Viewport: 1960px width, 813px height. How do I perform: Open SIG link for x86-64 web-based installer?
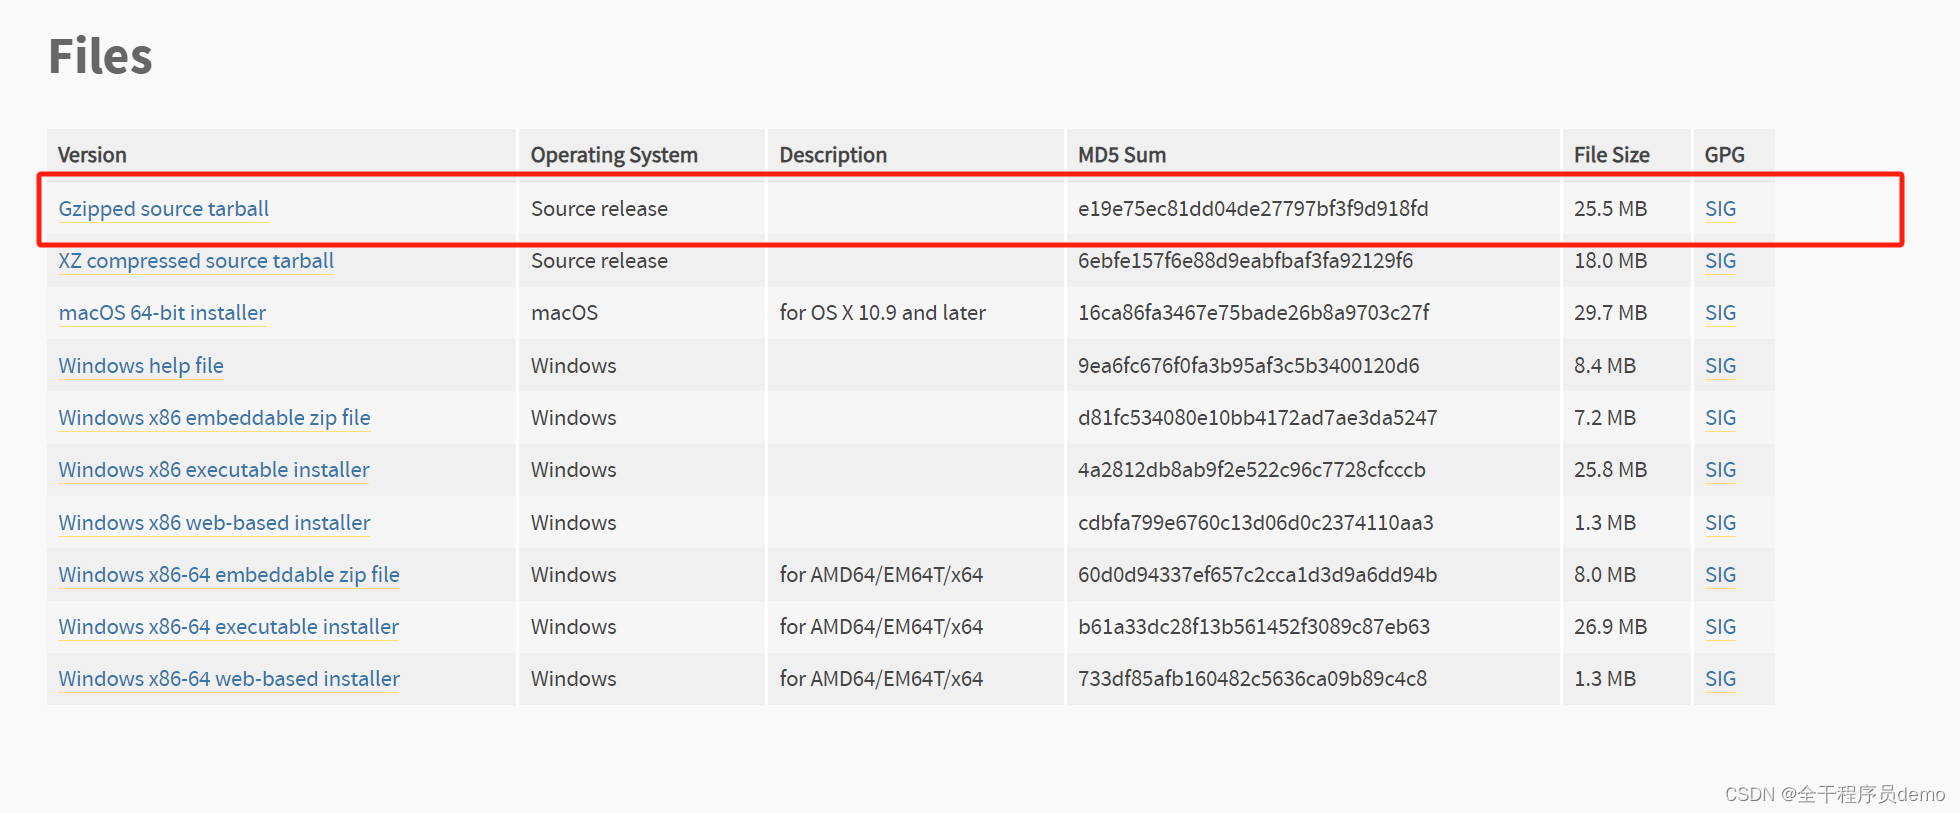coord(1720,679)
